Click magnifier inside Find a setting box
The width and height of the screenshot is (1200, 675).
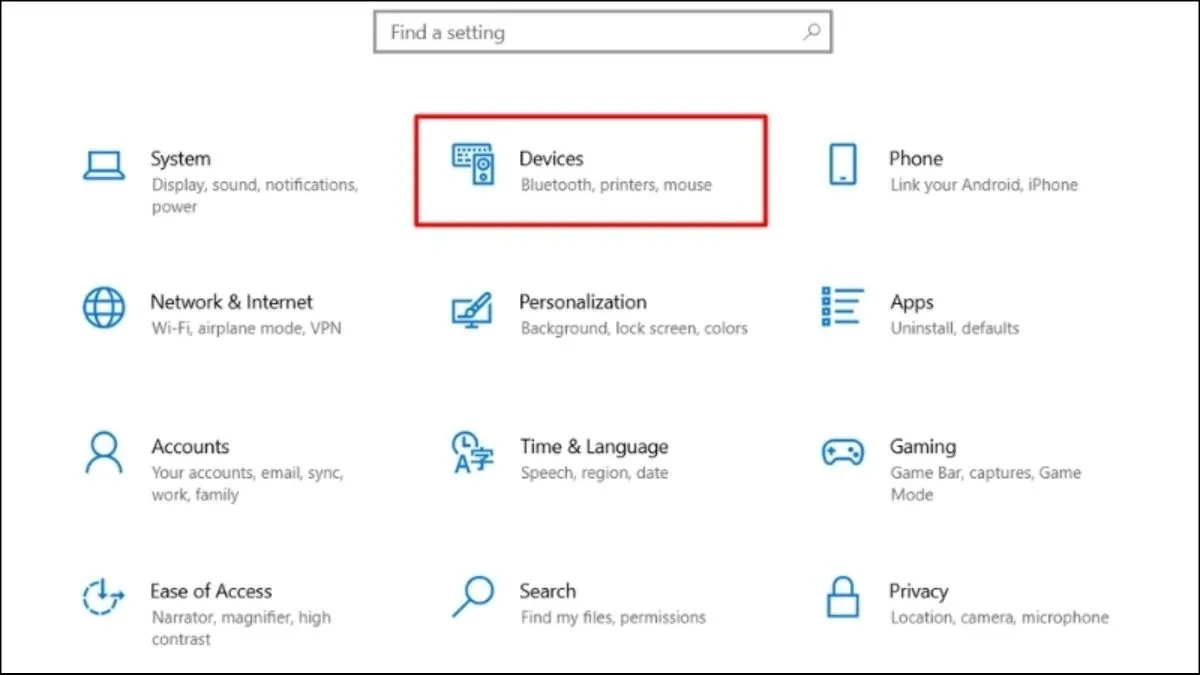812,33
